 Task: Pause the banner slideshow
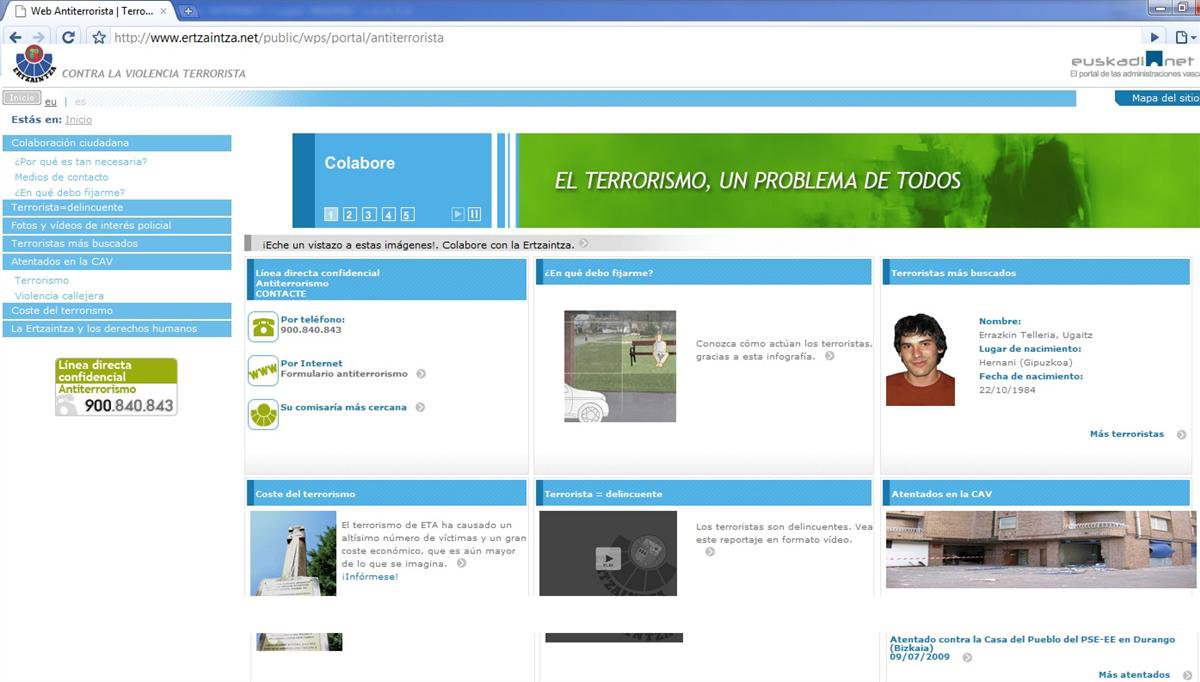(474, 214)
